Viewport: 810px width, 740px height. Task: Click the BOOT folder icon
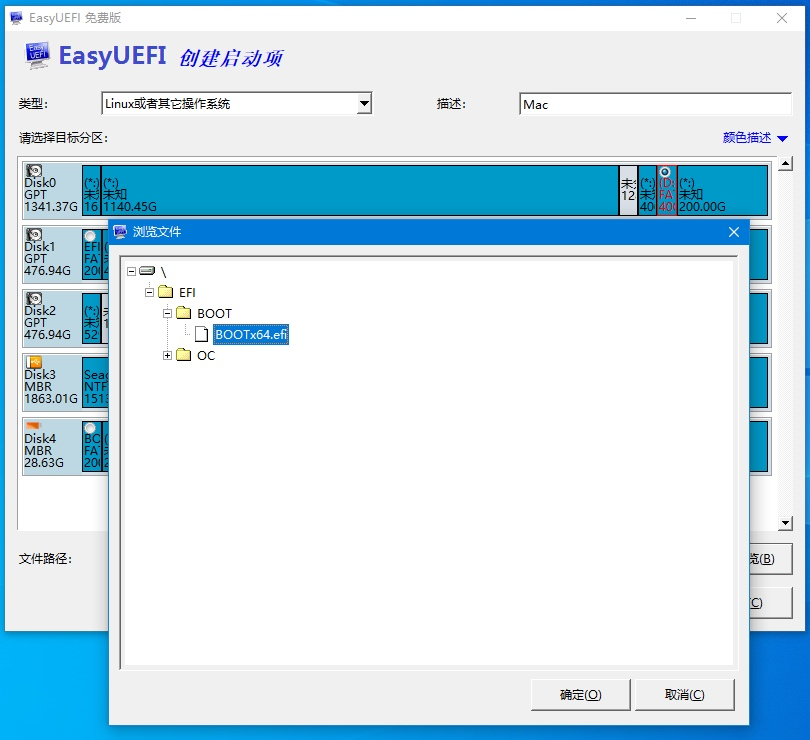tap(183, 313)
